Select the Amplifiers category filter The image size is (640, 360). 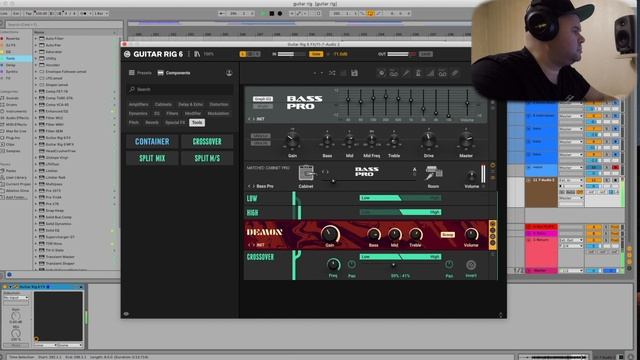coord(139,104)
